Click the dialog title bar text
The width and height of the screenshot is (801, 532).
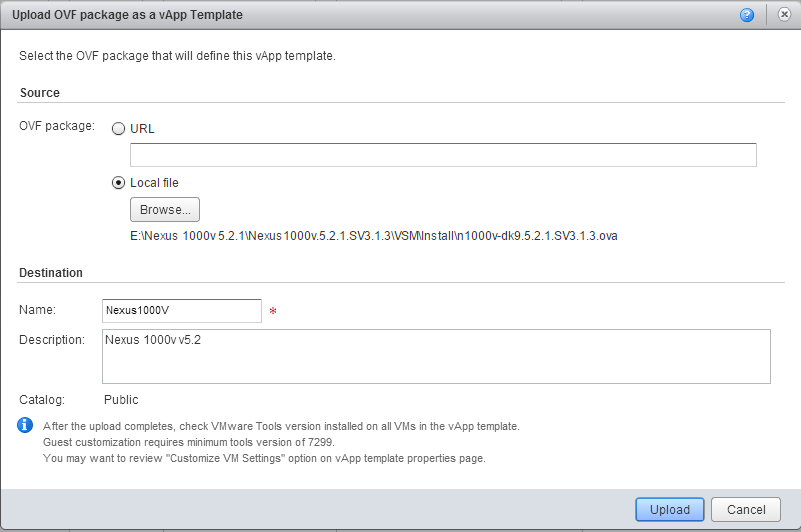coord(127,16)
